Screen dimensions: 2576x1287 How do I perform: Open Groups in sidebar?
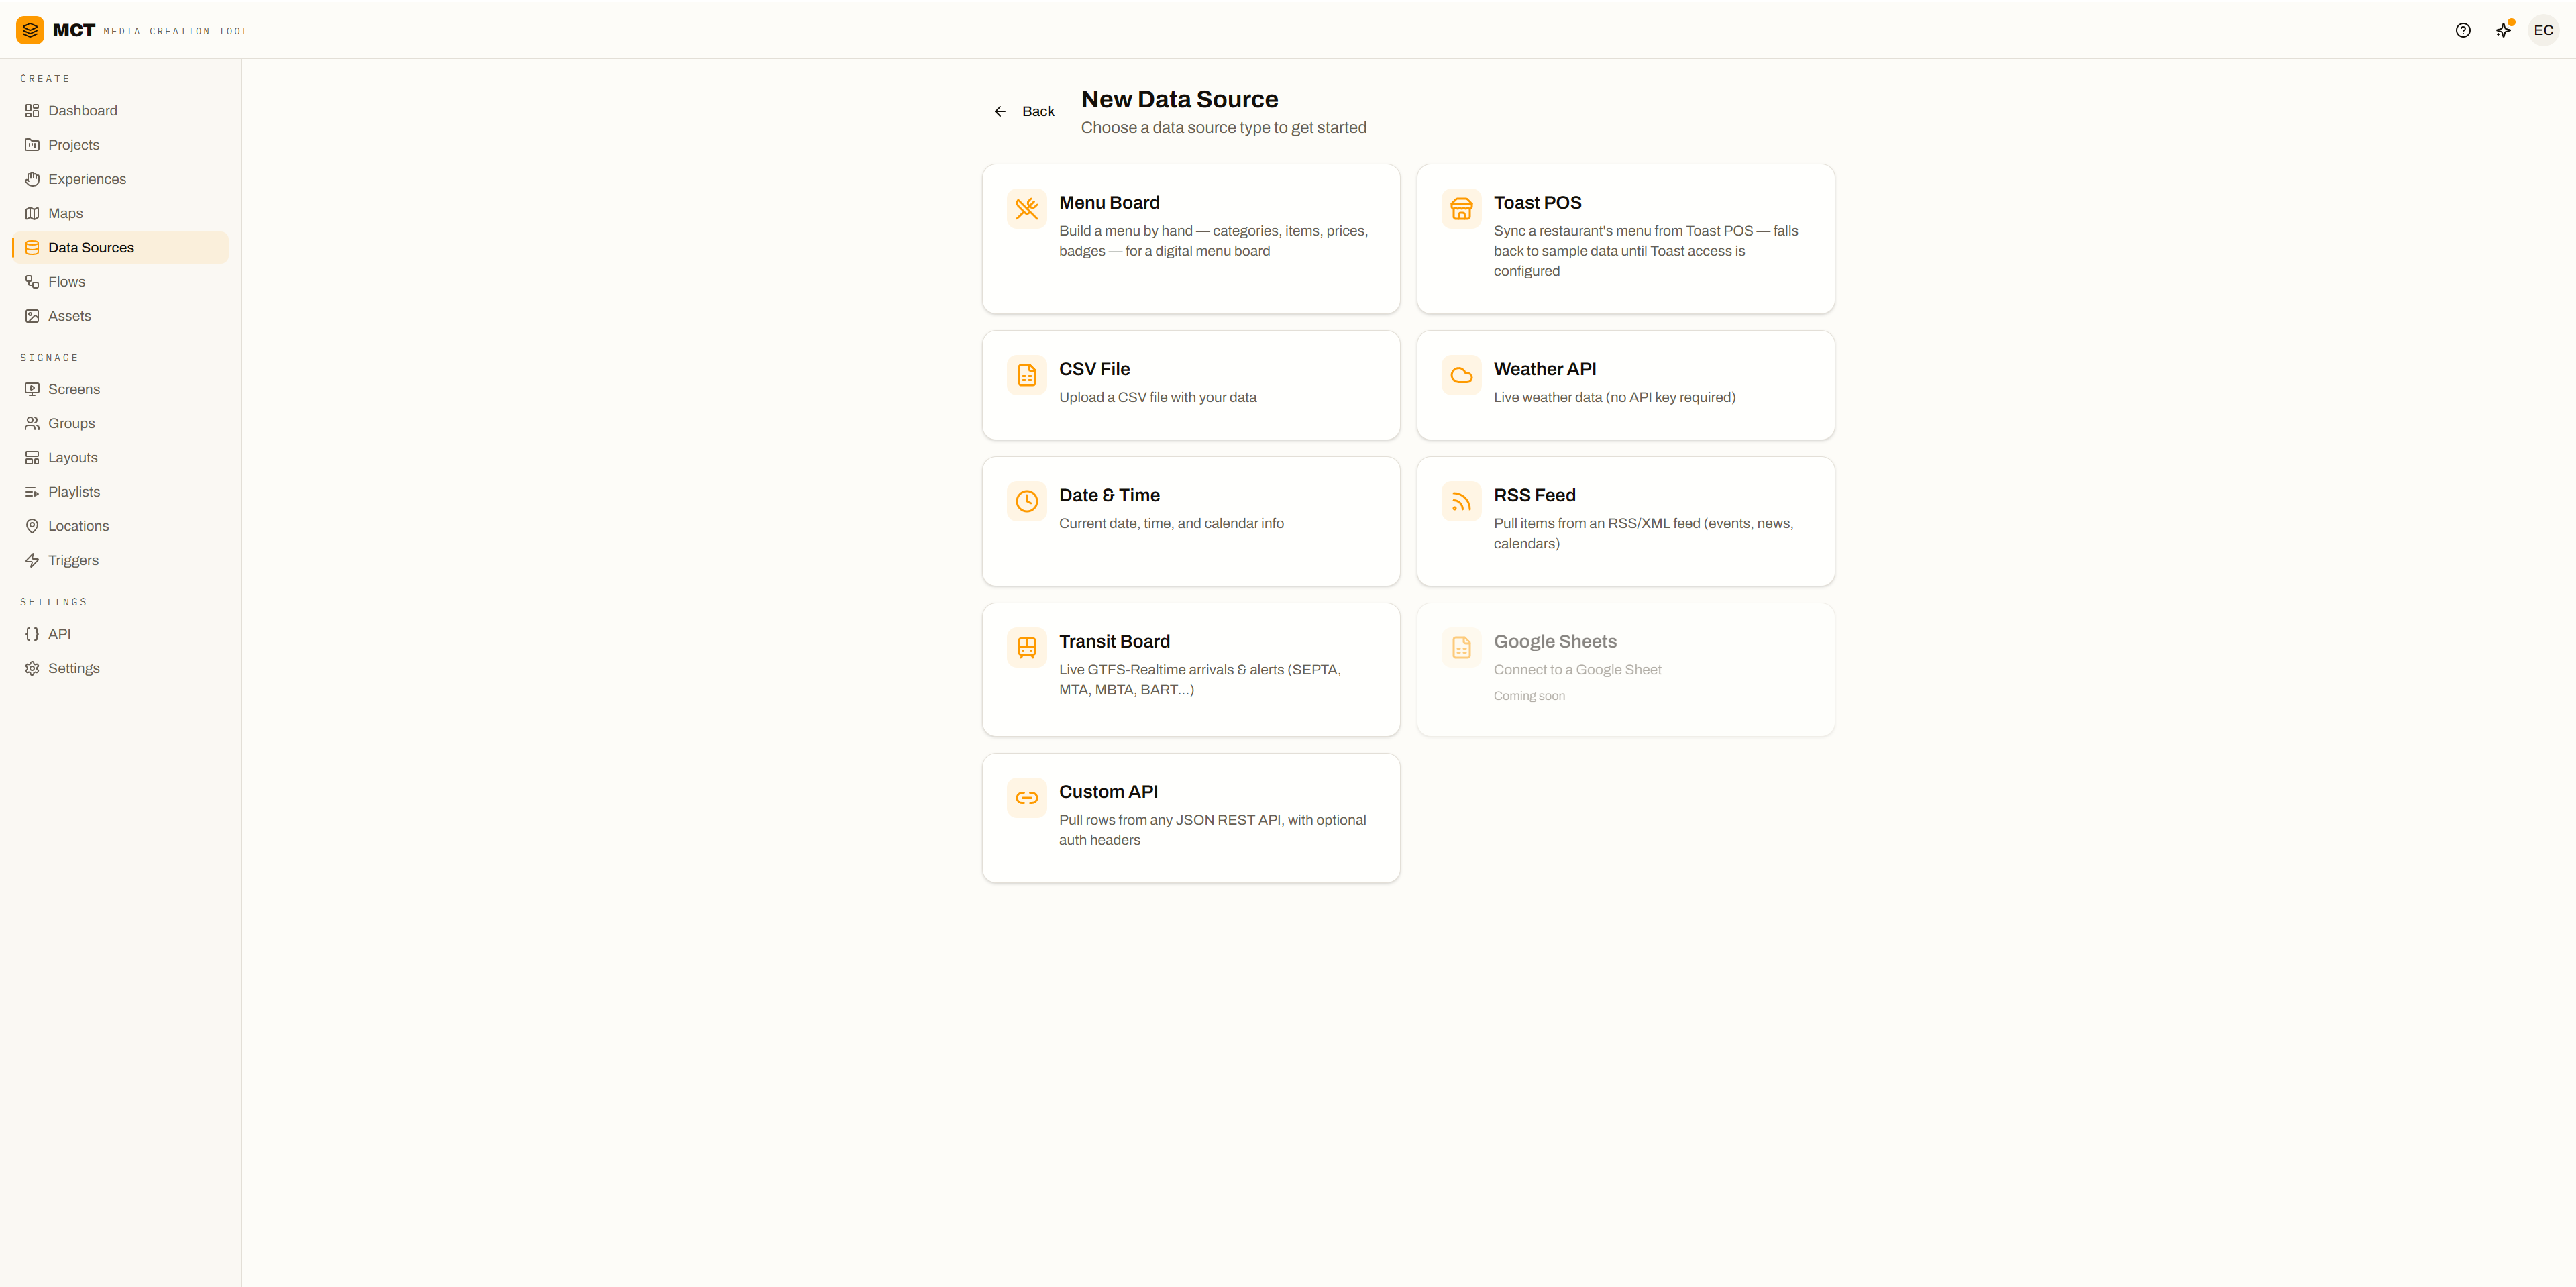(120, 423)
